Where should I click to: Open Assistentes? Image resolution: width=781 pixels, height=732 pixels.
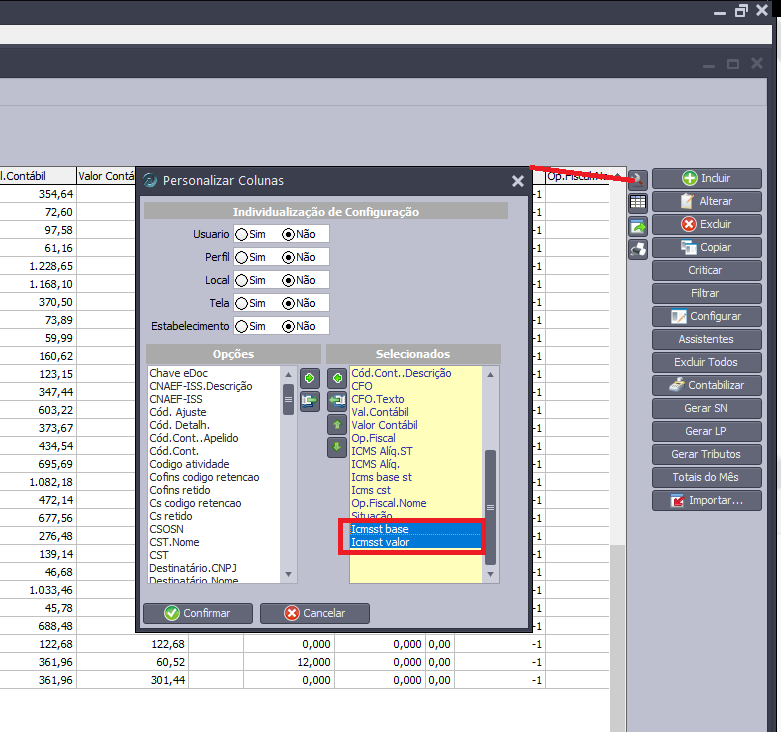pos(706,339)
